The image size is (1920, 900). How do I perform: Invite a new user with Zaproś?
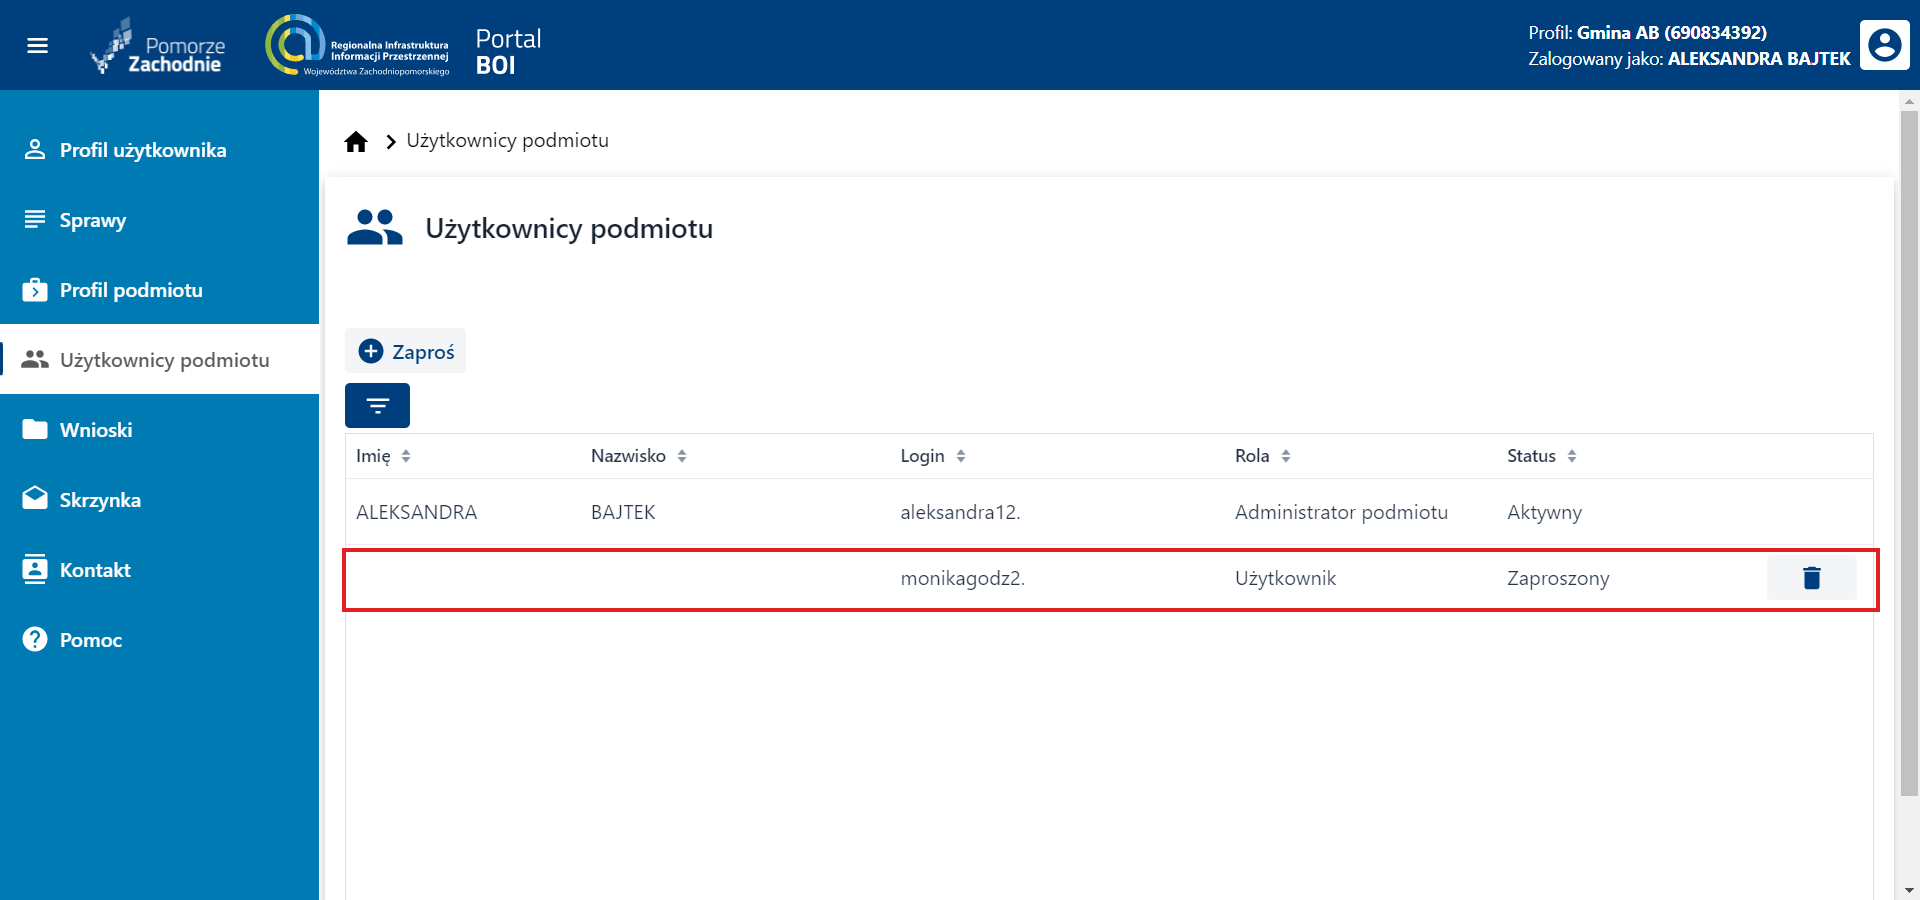click(x=406, y=351)
